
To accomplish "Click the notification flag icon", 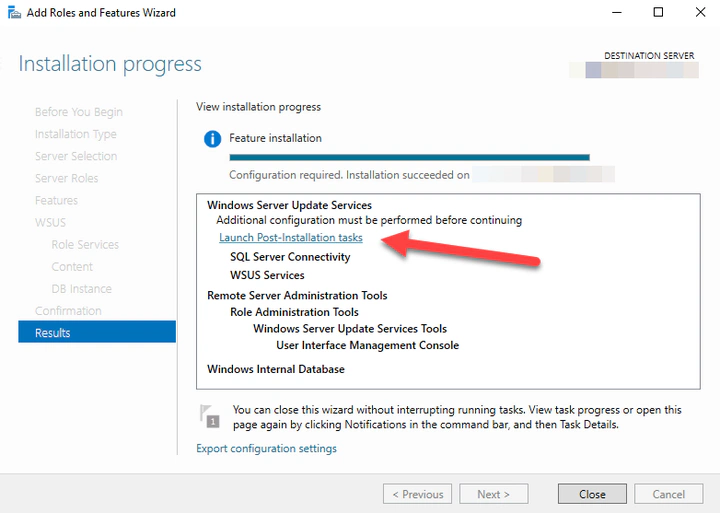I will click(x=209, y=416).
